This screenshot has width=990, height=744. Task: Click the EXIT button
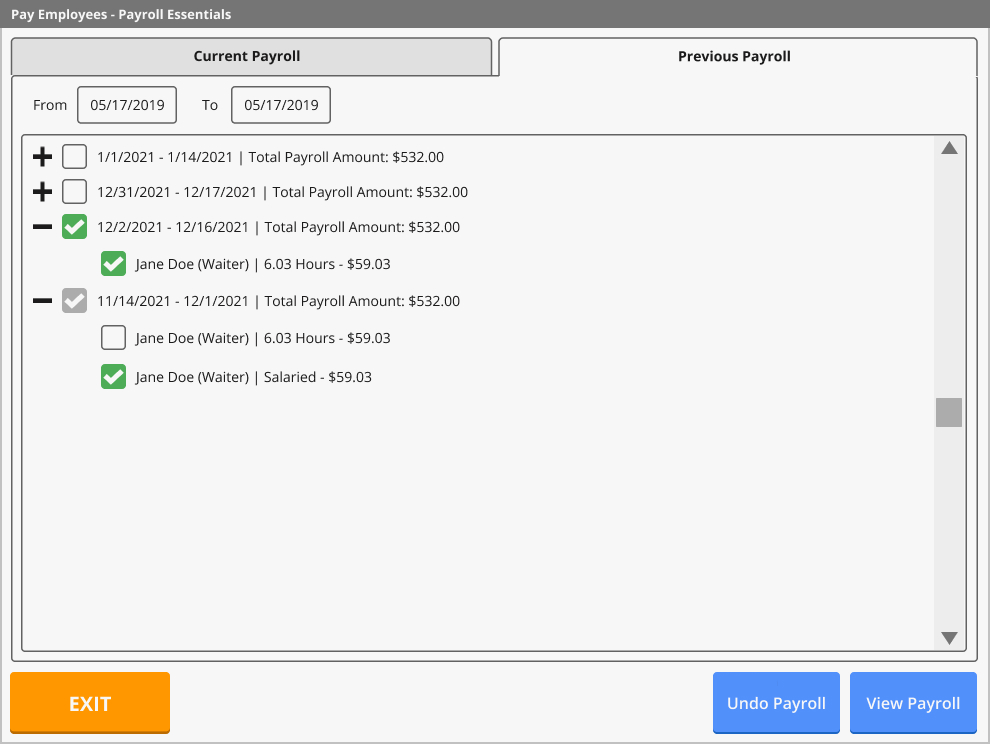pyautogui.click(x=89, y=703)
